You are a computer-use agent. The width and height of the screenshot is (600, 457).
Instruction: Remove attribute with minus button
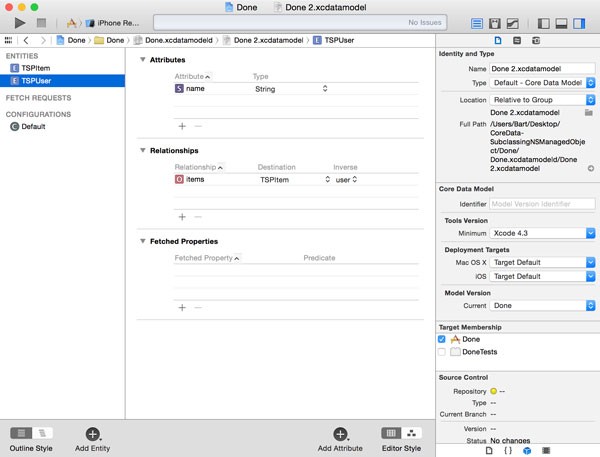point(198,126)
